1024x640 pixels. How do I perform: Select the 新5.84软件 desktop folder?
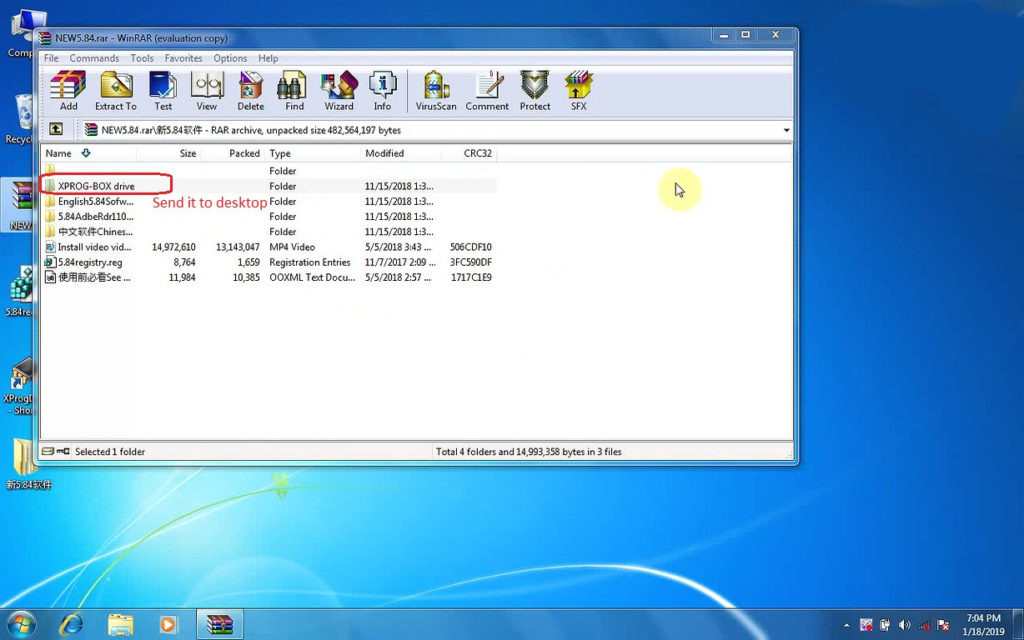click(27, 464)
